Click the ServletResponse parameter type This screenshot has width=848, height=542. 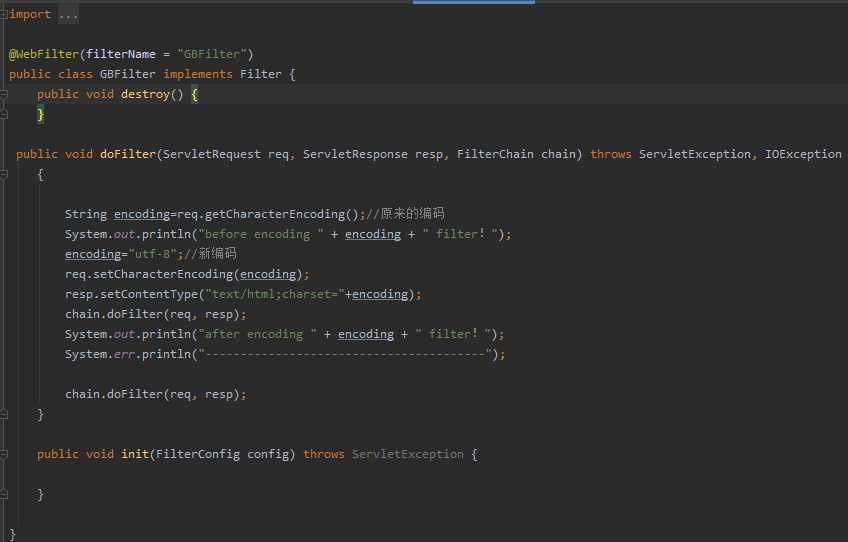tap(355, 154)
